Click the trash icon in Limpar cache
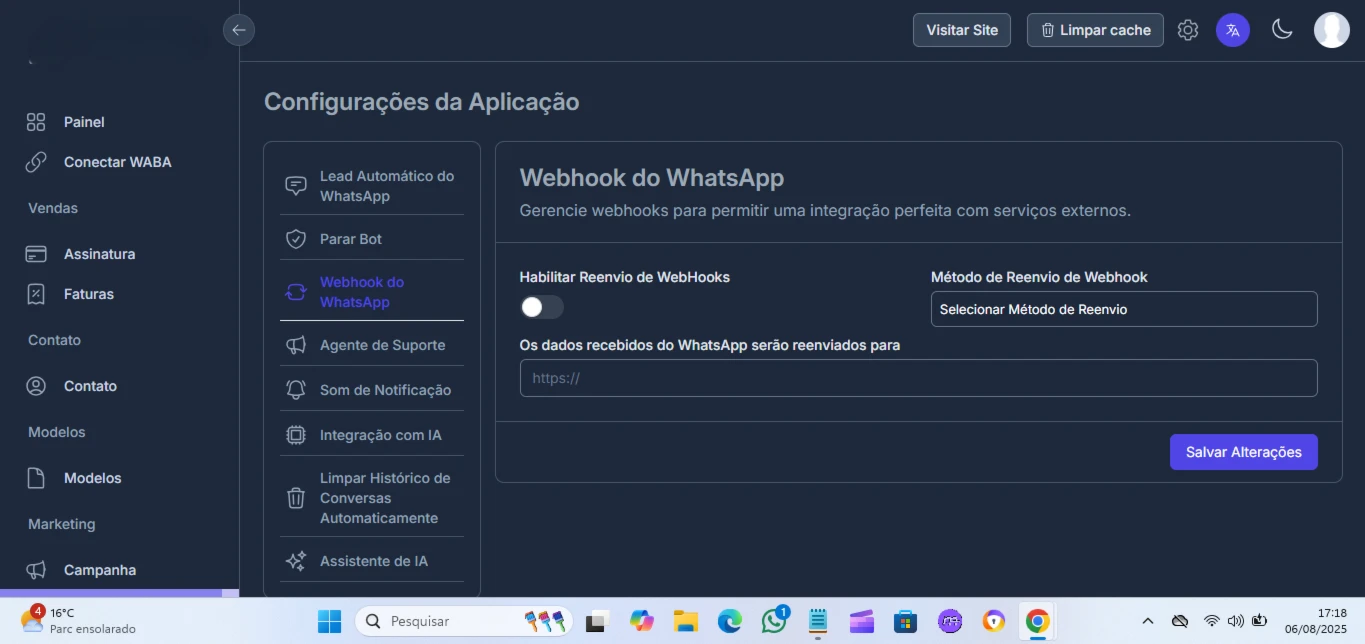Image resolution: width=1365 pixels, height=644 pixels. point(1048,30)
